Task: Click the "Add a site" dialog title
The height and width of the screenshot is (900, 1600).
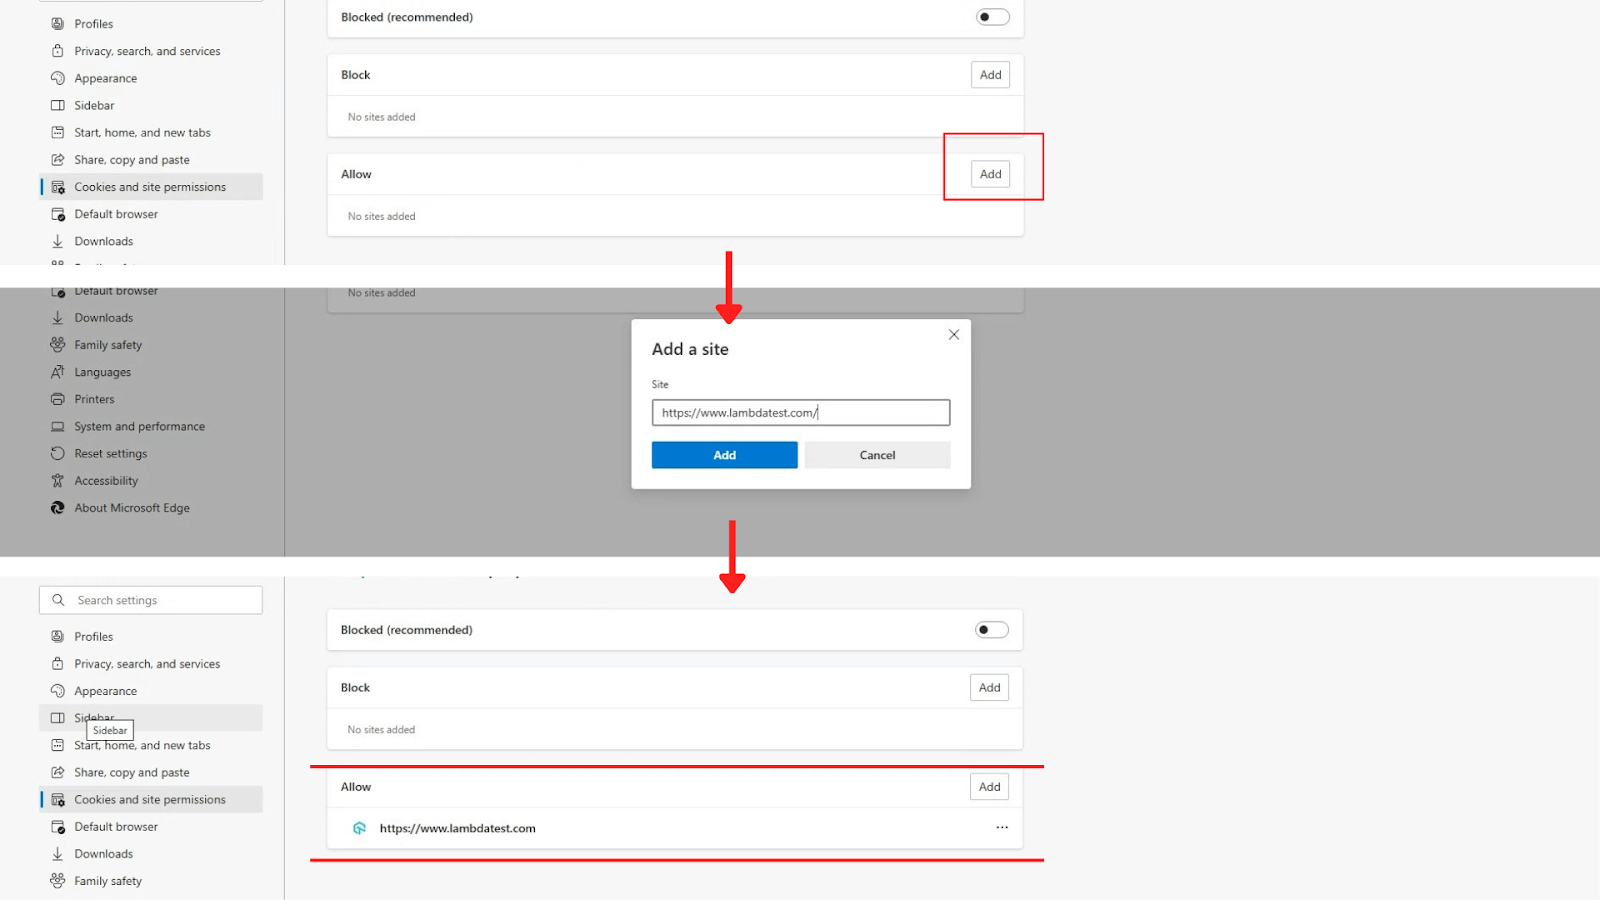Action: (690, 349)
